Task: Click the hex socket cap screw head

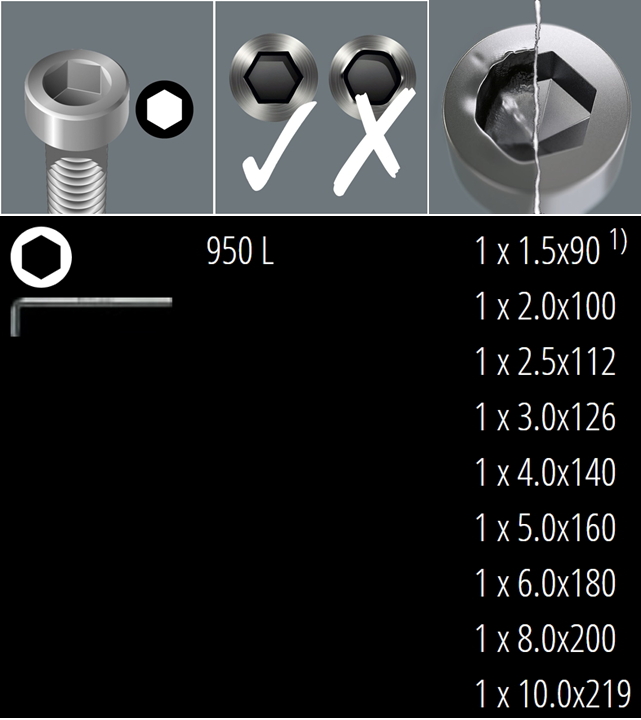Action: (77, 100)
